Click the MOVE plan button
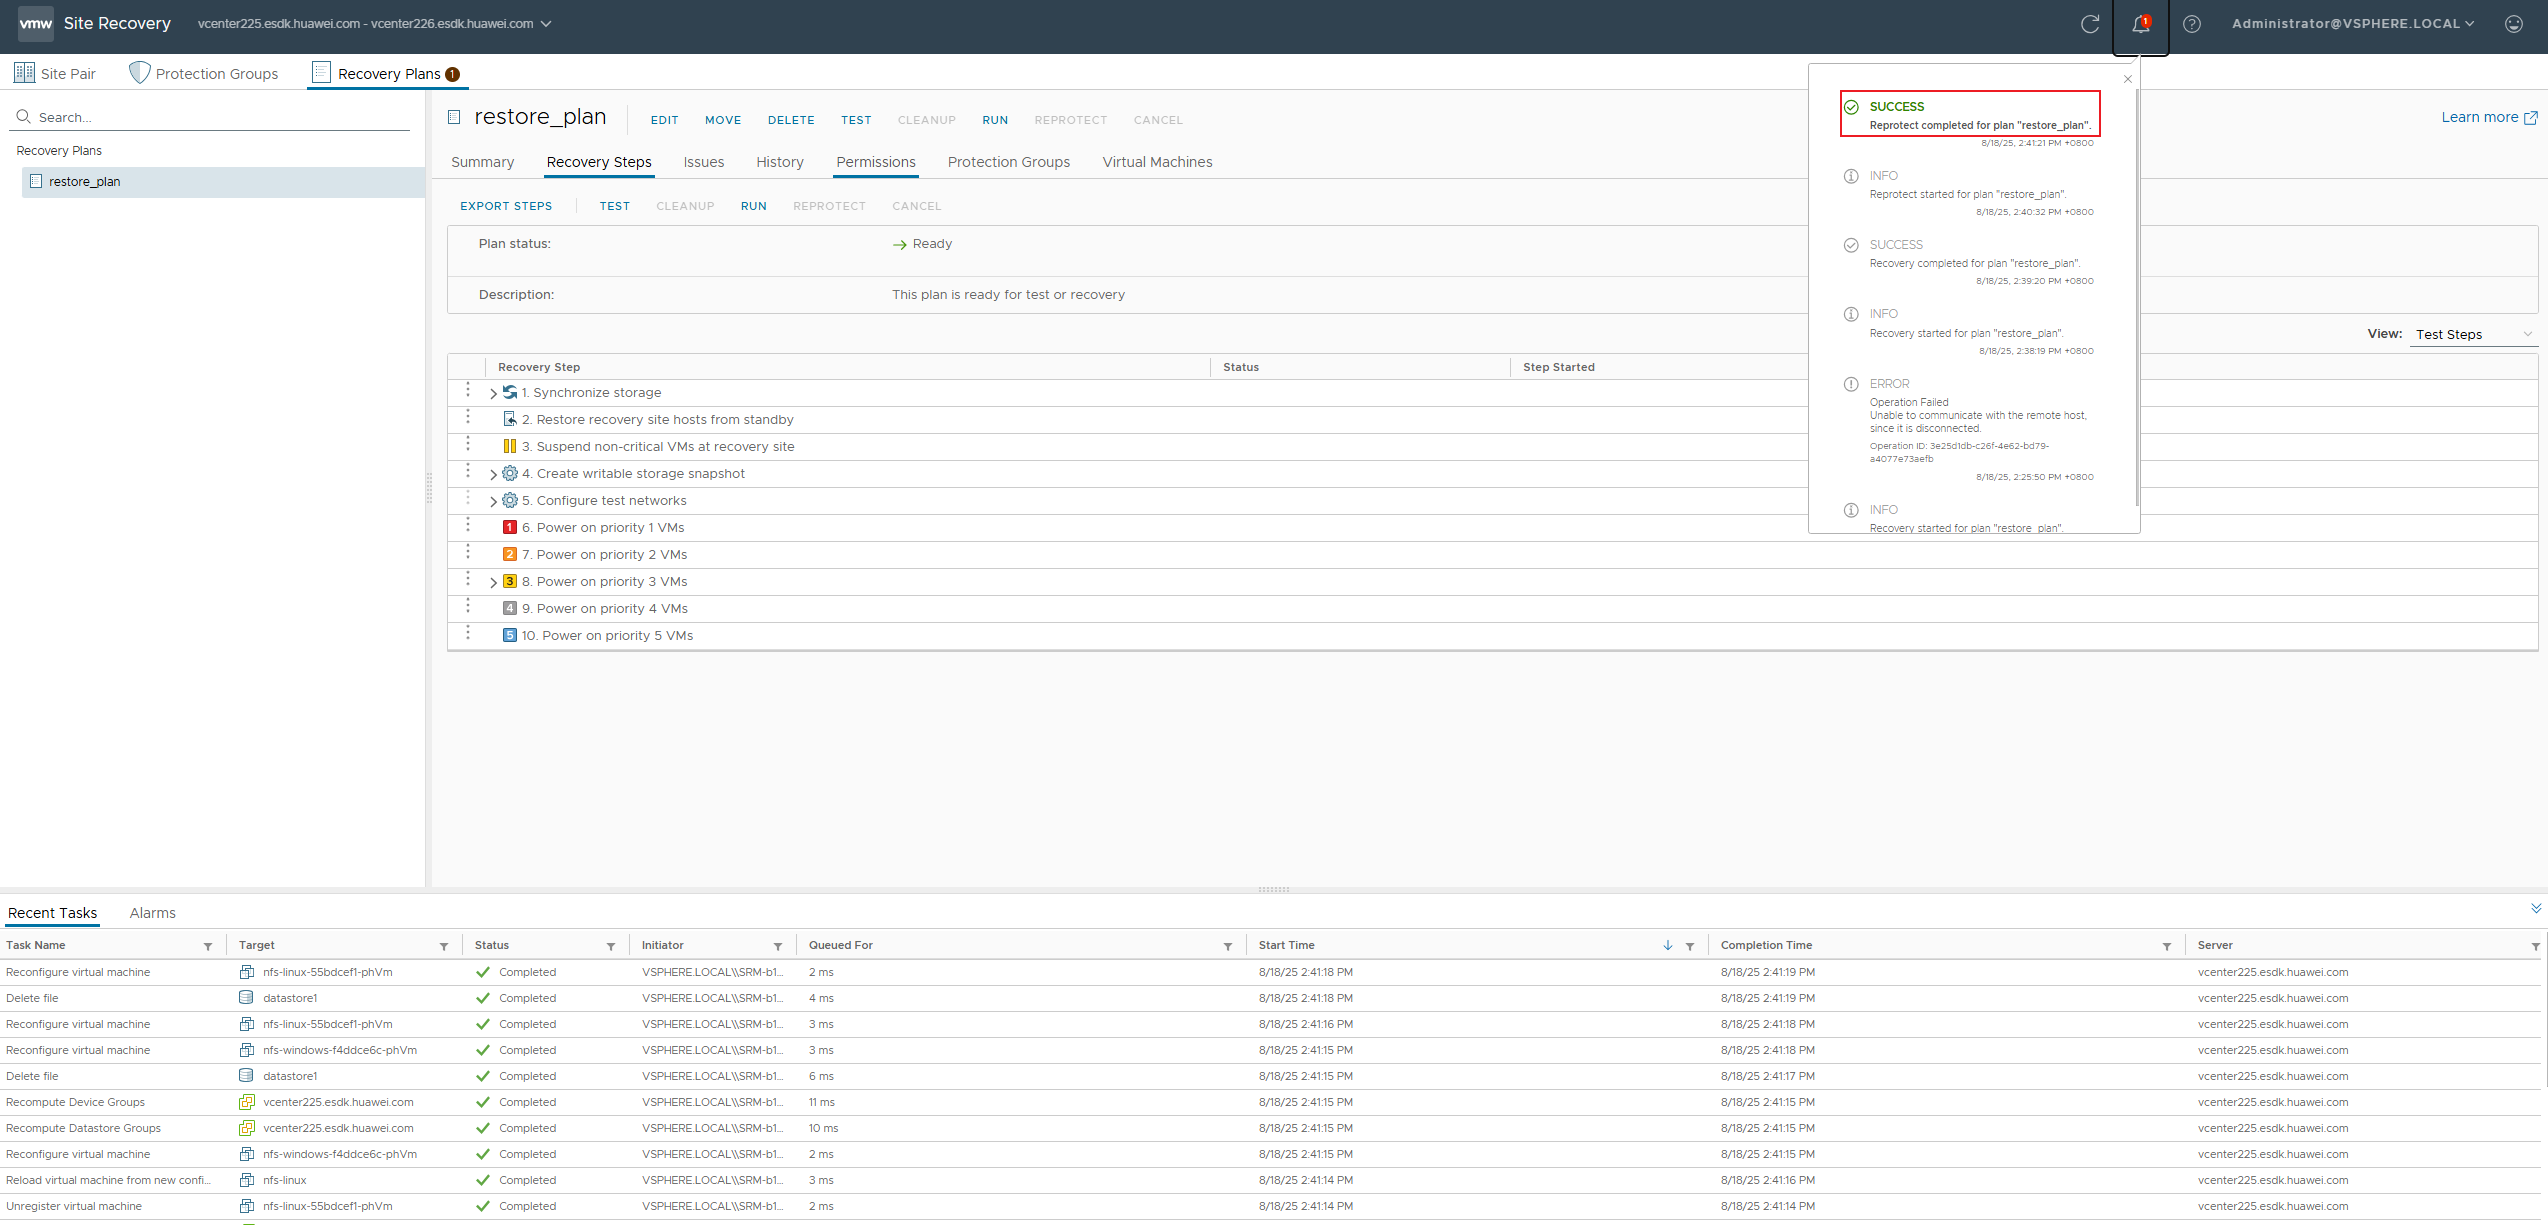Screen dimensions: 2548x1231 (x=723, y=120)
